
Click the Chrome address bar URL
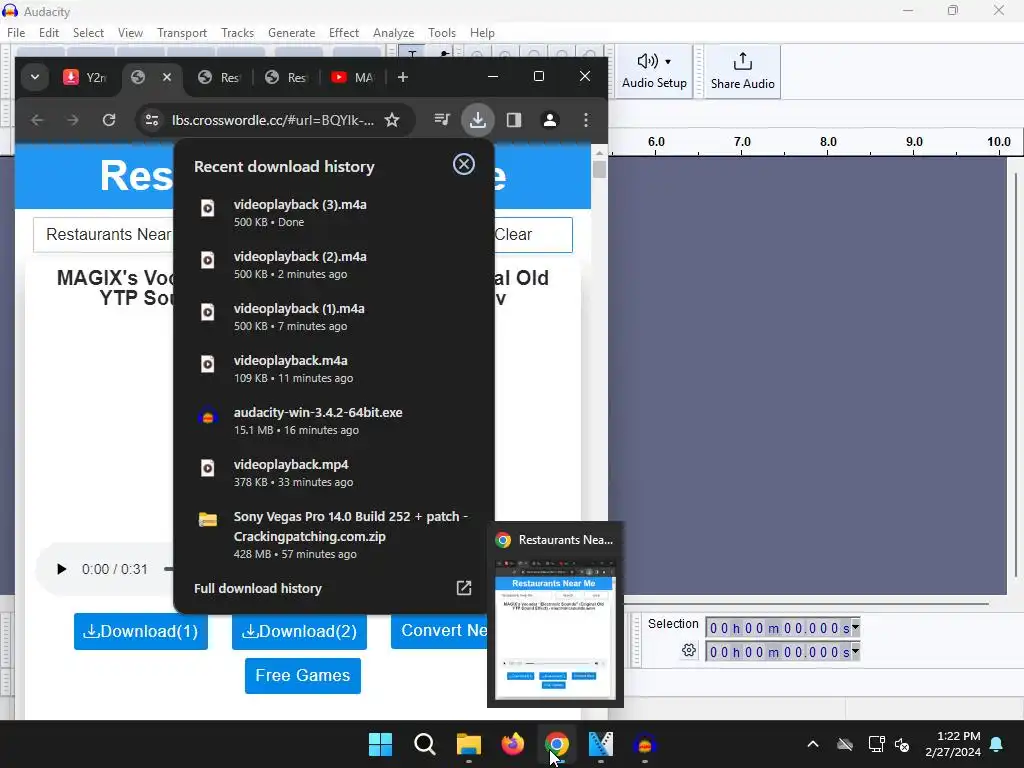272,120
